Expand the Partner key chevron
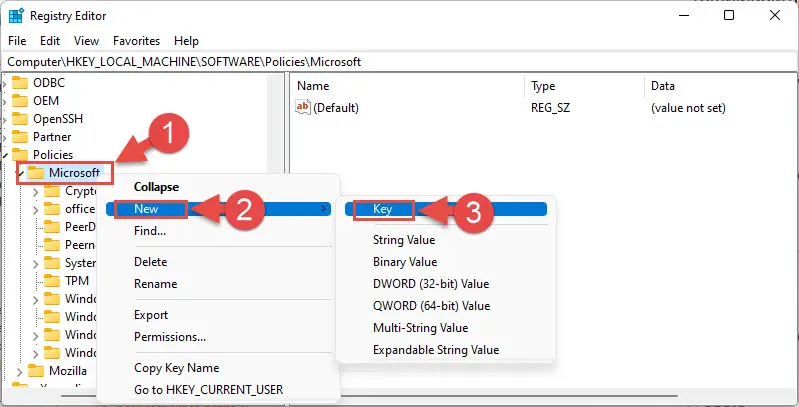Screen dimensions: 799x407 pos(4,137)
